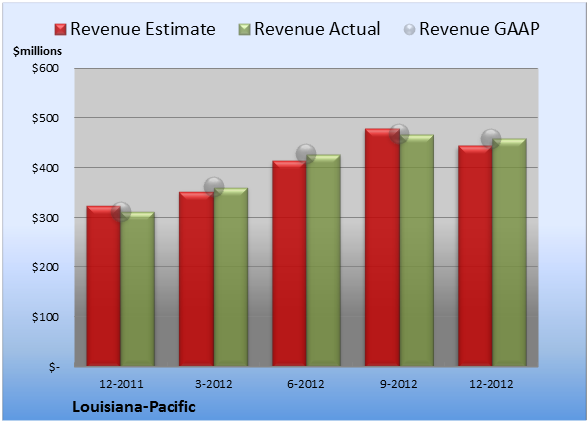Click the 9-2012 quarter label
This screenshot has width=588, height=422.
click(398, 384)
